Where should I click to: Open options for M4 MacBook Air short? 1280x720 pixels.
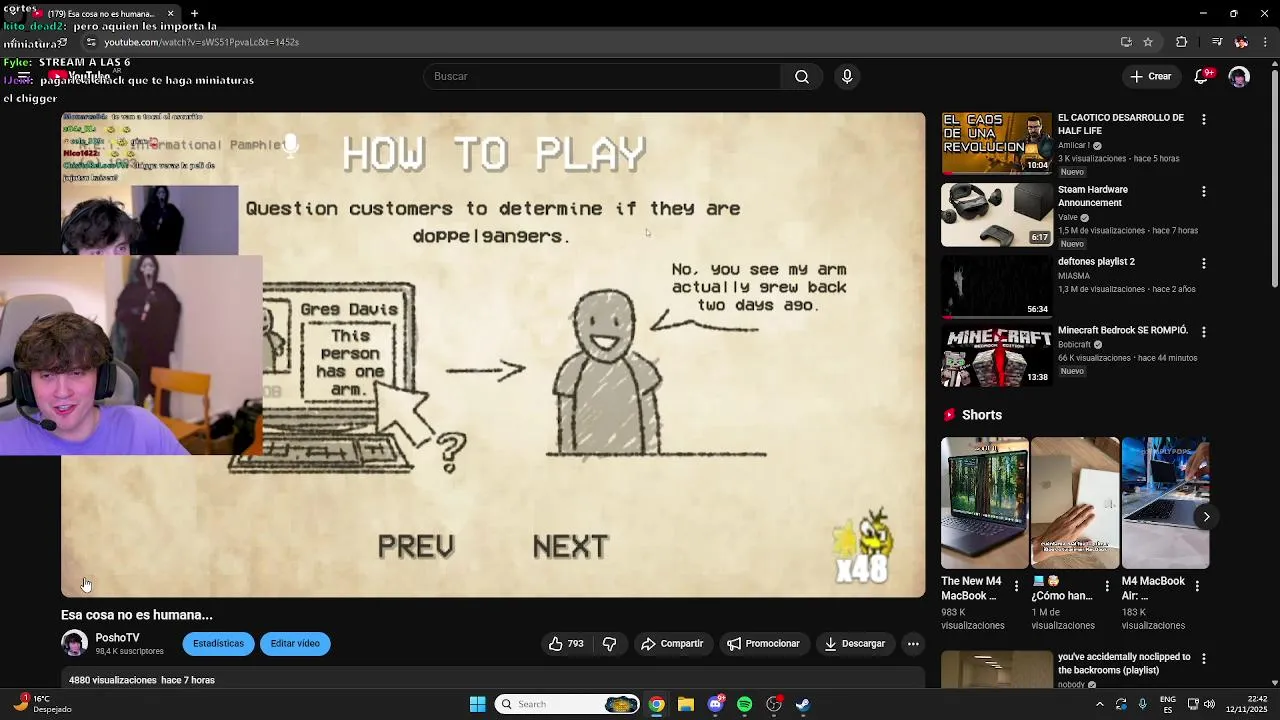1197,586
